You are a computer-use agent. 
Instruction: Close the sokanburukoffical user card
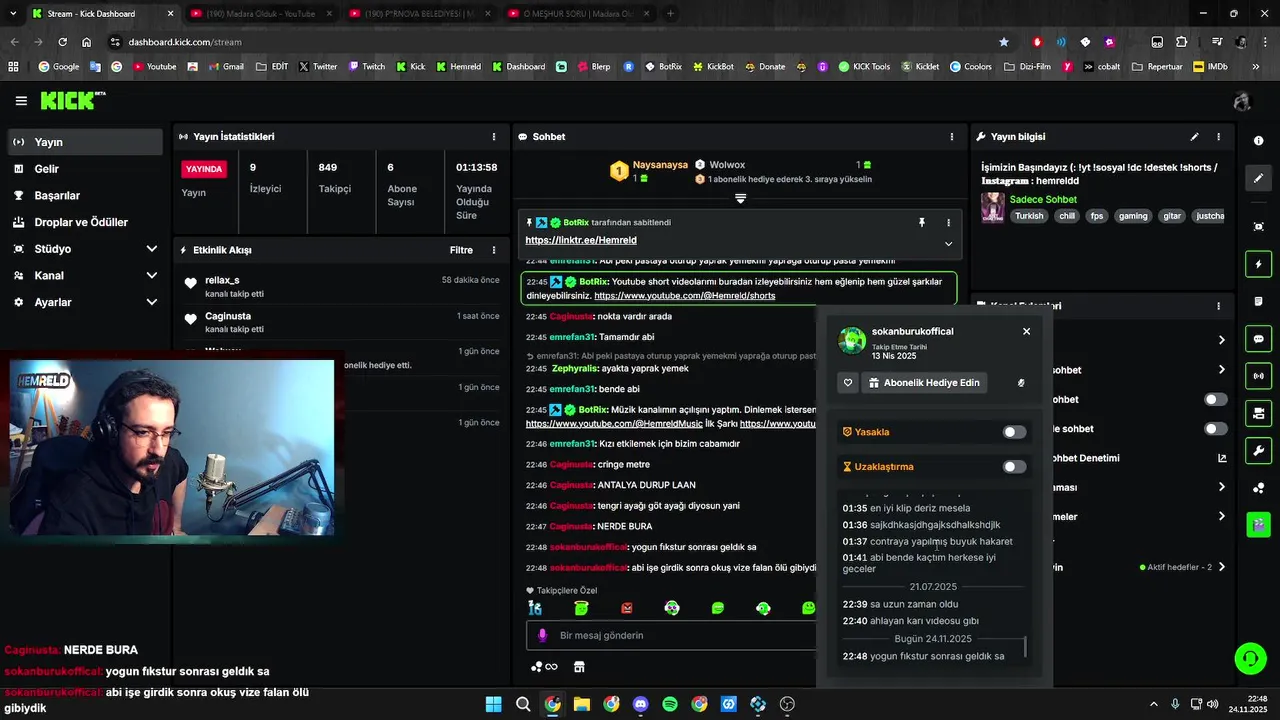[x=1026, y=331]
